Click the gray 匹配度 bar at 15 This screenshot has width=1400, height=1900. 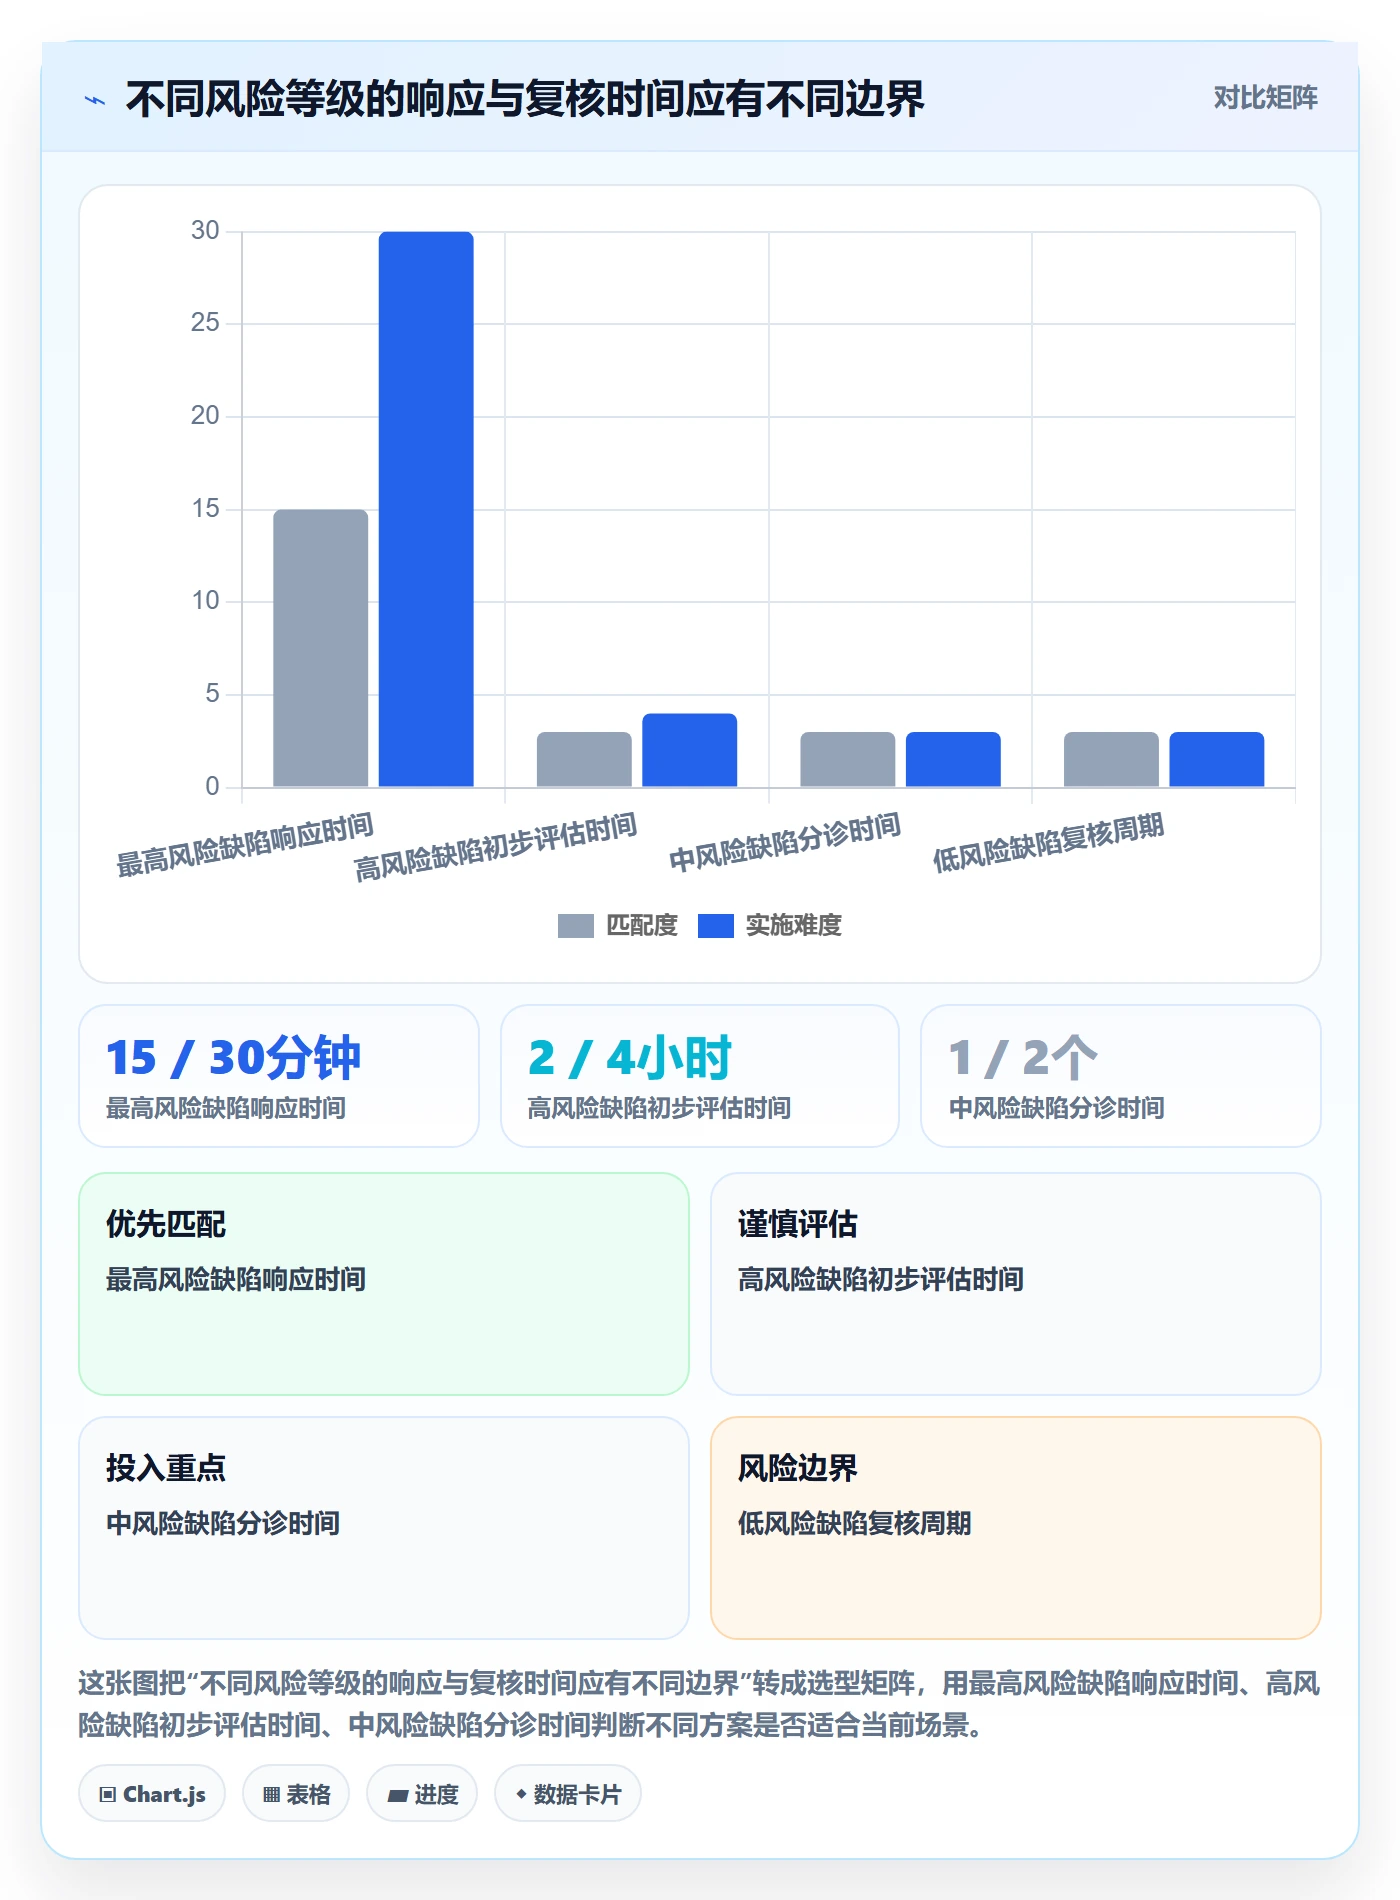pyautogui.click(x=321, y=648)
